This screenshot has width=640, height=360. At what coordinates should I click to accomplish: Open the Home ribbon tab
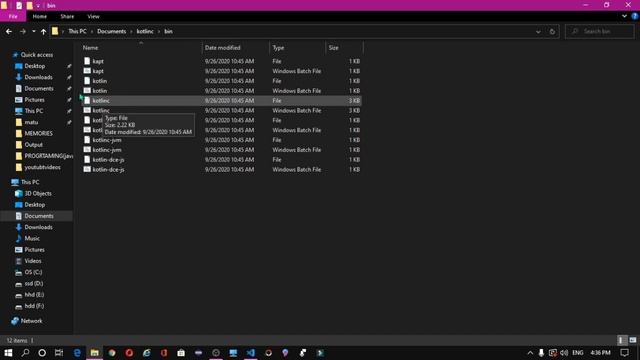coord(40,16)
